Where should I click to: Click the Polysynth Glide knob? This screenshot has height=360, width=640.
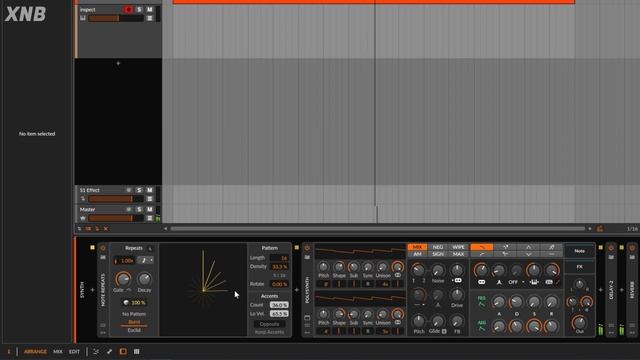point(437,321)
